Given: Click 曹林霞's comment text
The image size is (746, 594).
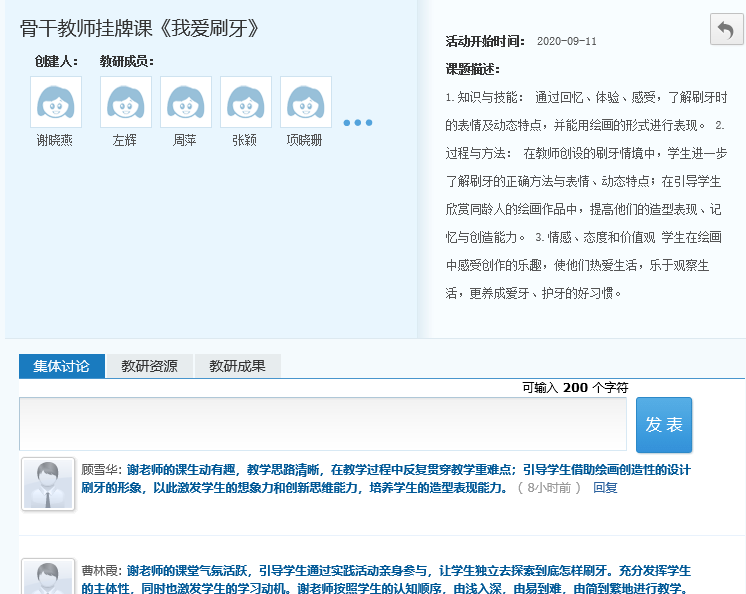Looking at the screenshot, I should (386, 579).
